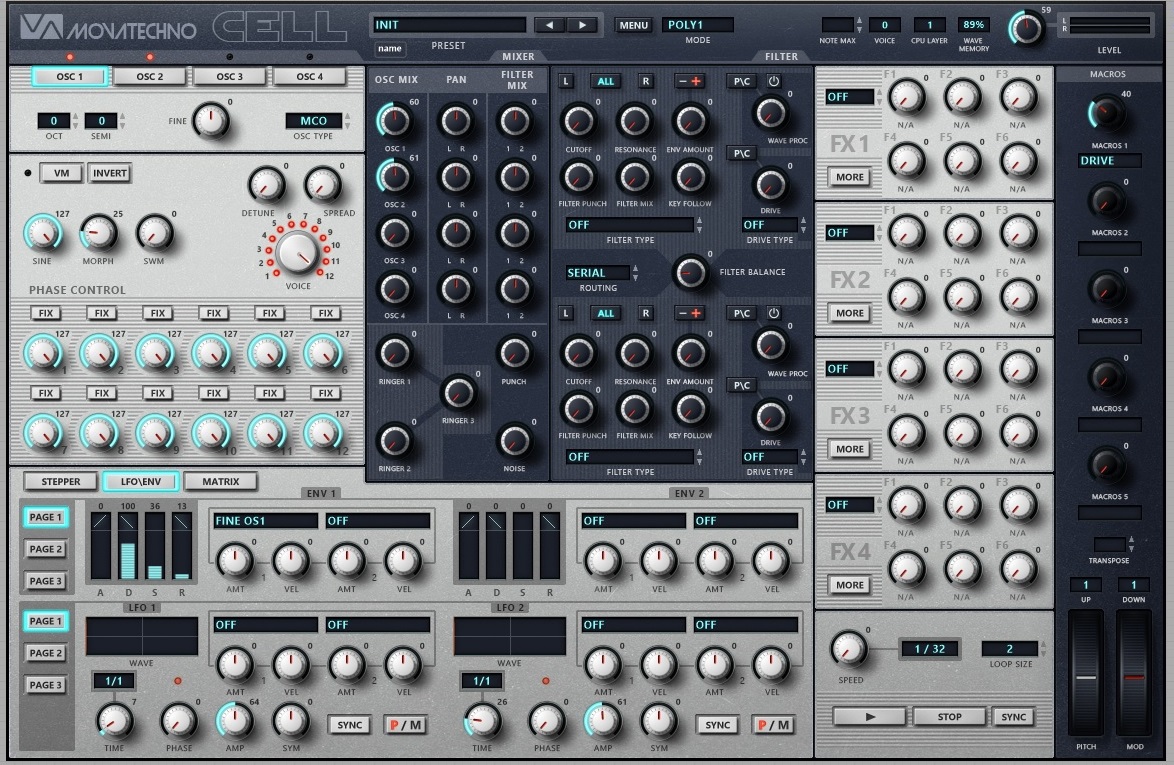
Task: Open the OSC TYPE MCO selector
Action: click(314, 121)
